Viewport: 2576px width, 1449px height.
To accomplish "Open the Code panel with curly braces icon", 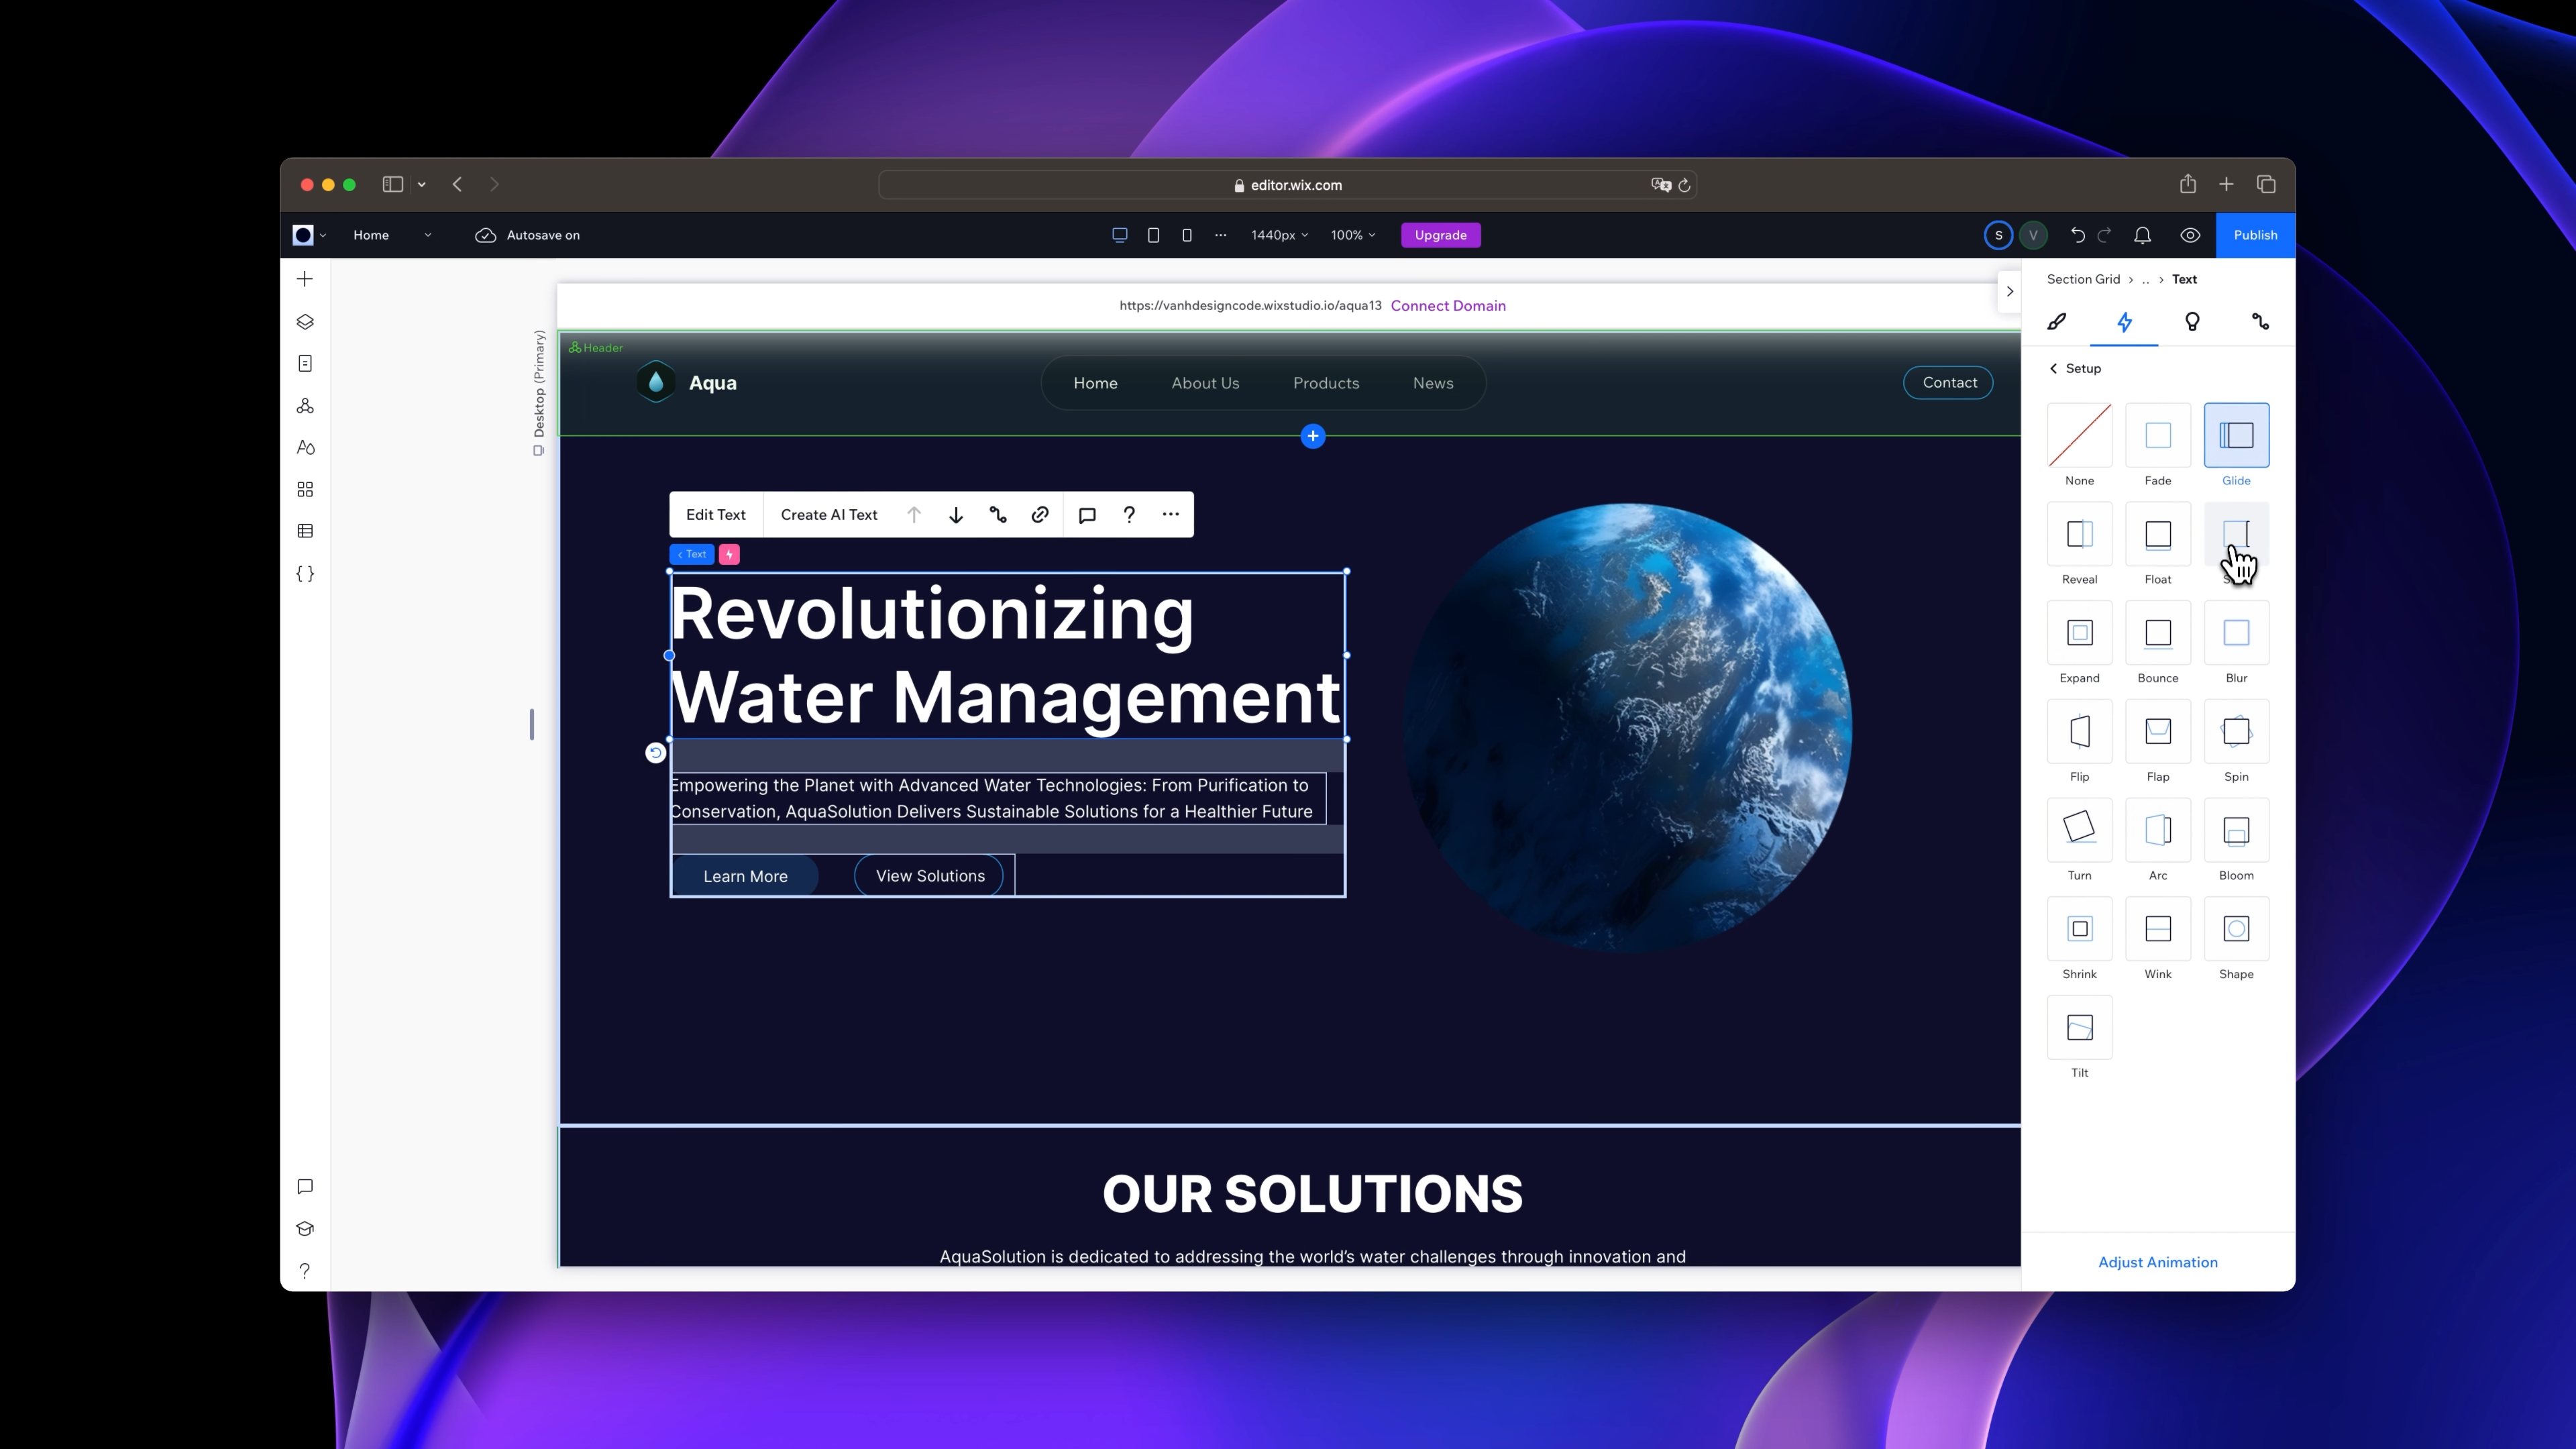I will [x=304, y=574].
